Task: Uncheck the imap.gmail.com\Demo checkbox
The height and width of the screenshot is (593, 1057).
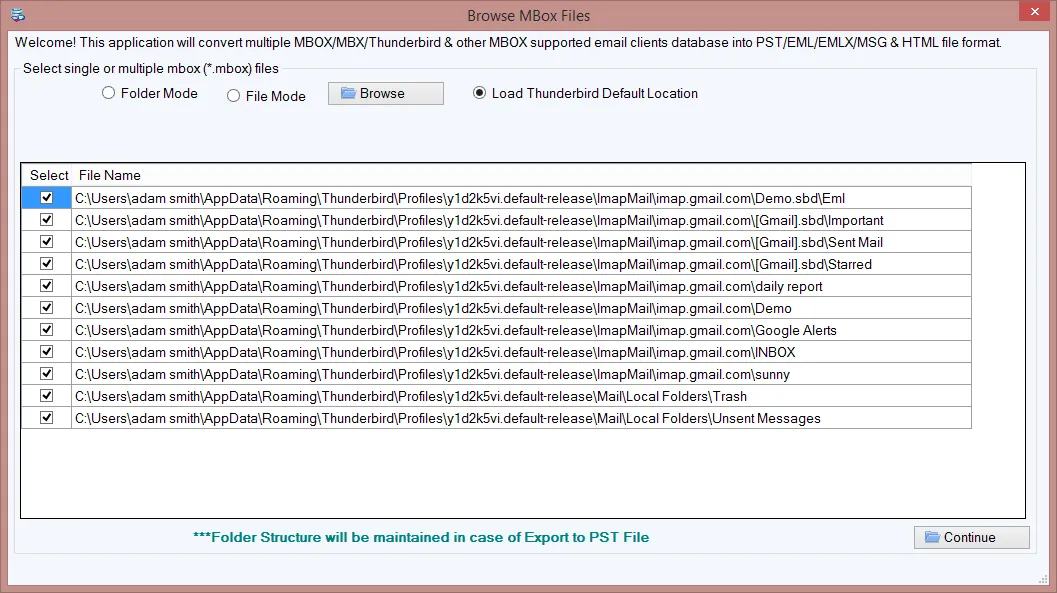Action: click(47, 308)
